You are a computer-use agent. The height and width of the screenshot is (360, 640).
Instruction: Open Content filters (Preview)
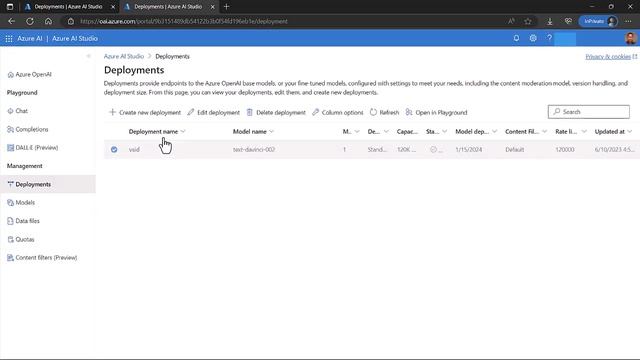(x=42, y=258)
